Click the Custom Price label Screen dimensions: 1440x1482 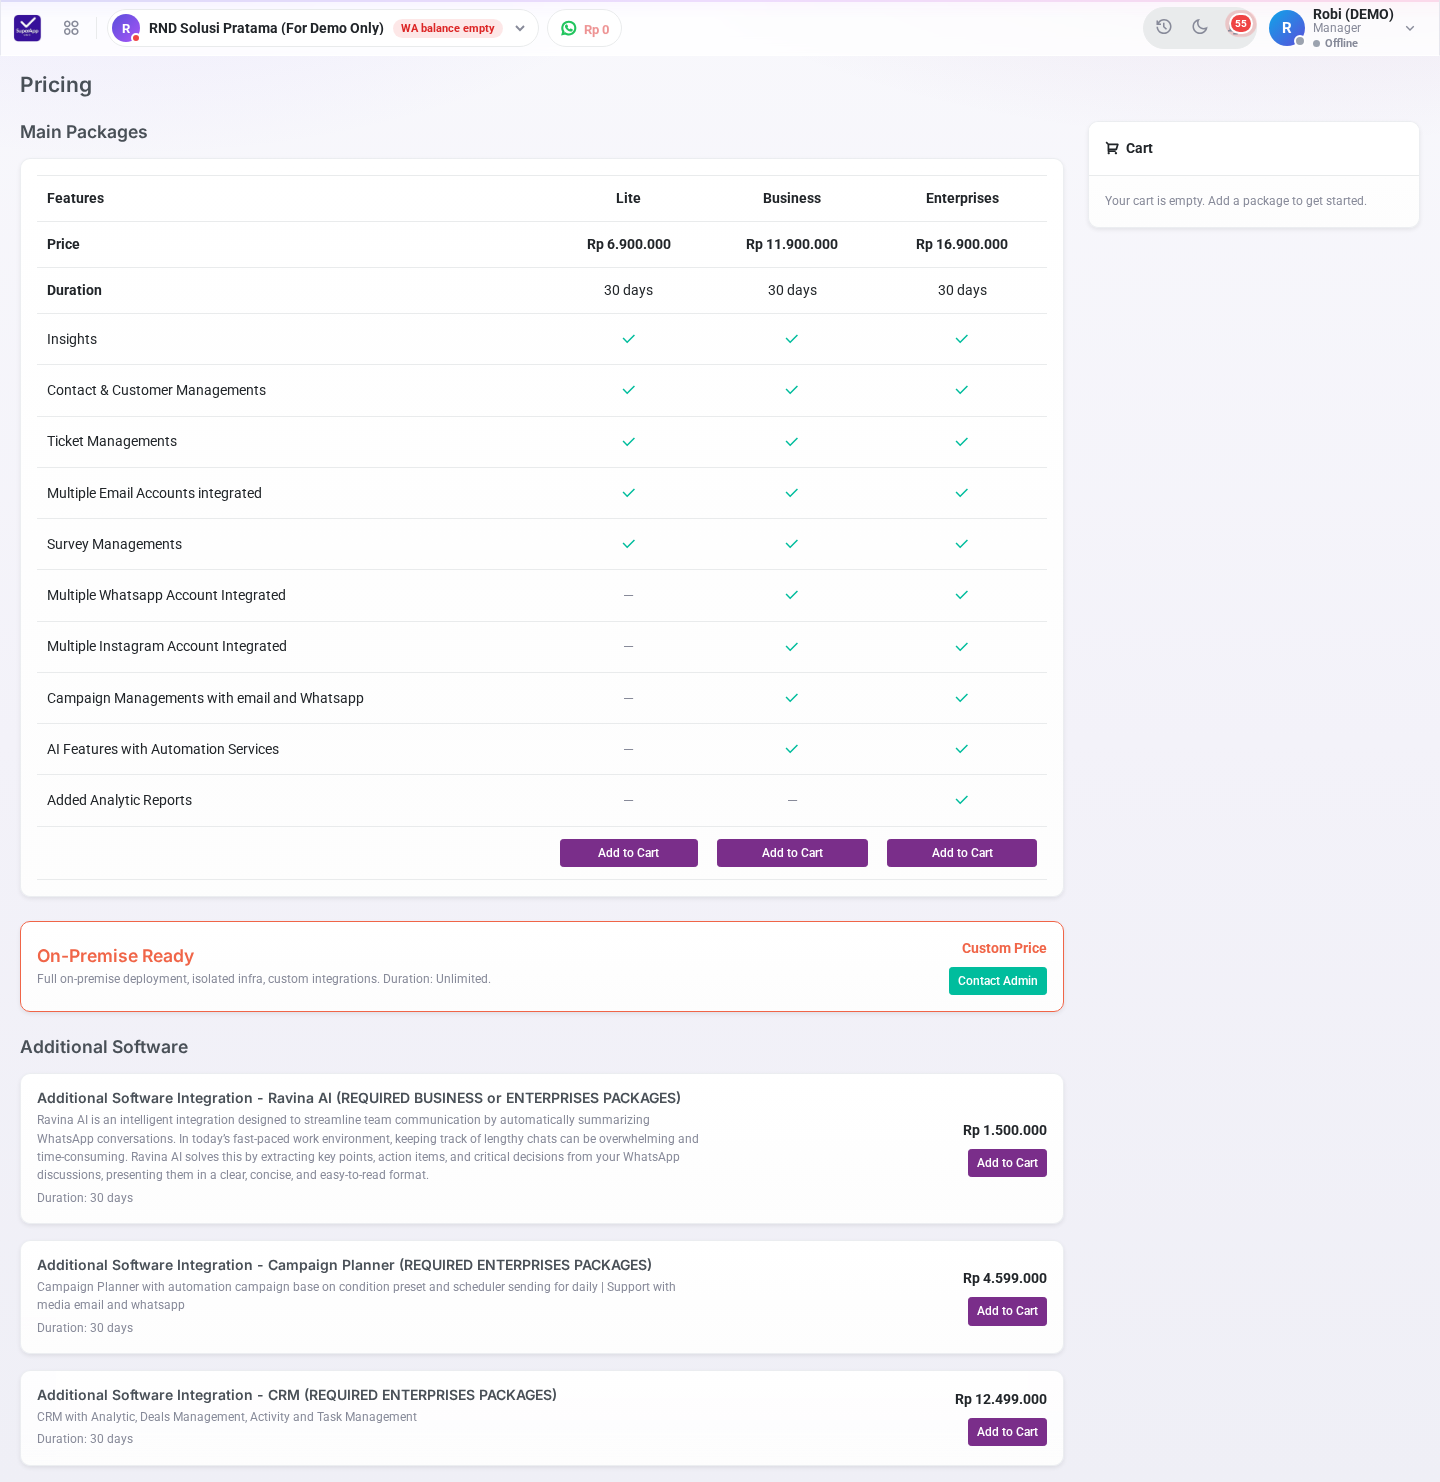(1004, 948)
